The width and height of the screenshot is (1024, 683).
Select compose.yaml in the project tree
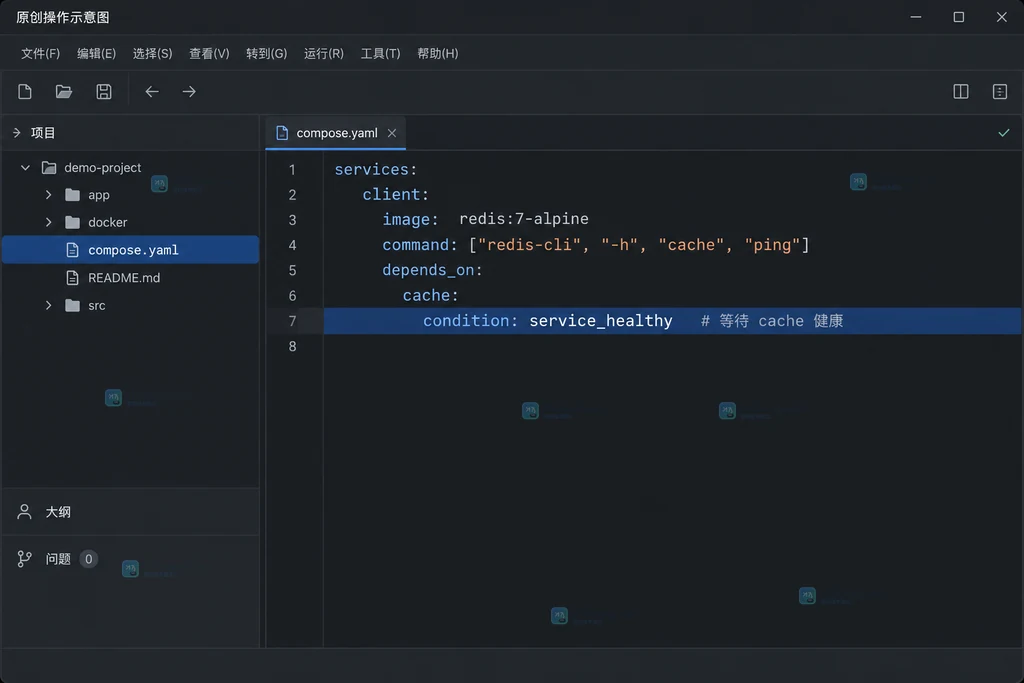131,250
